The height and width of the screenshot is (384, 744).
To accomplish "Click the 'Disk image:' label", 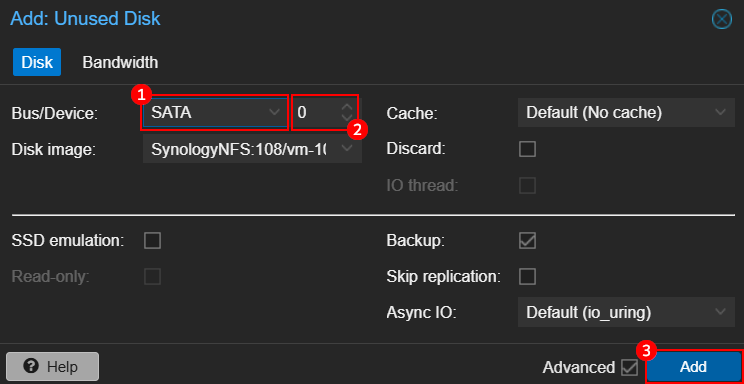I will point(54,150).
